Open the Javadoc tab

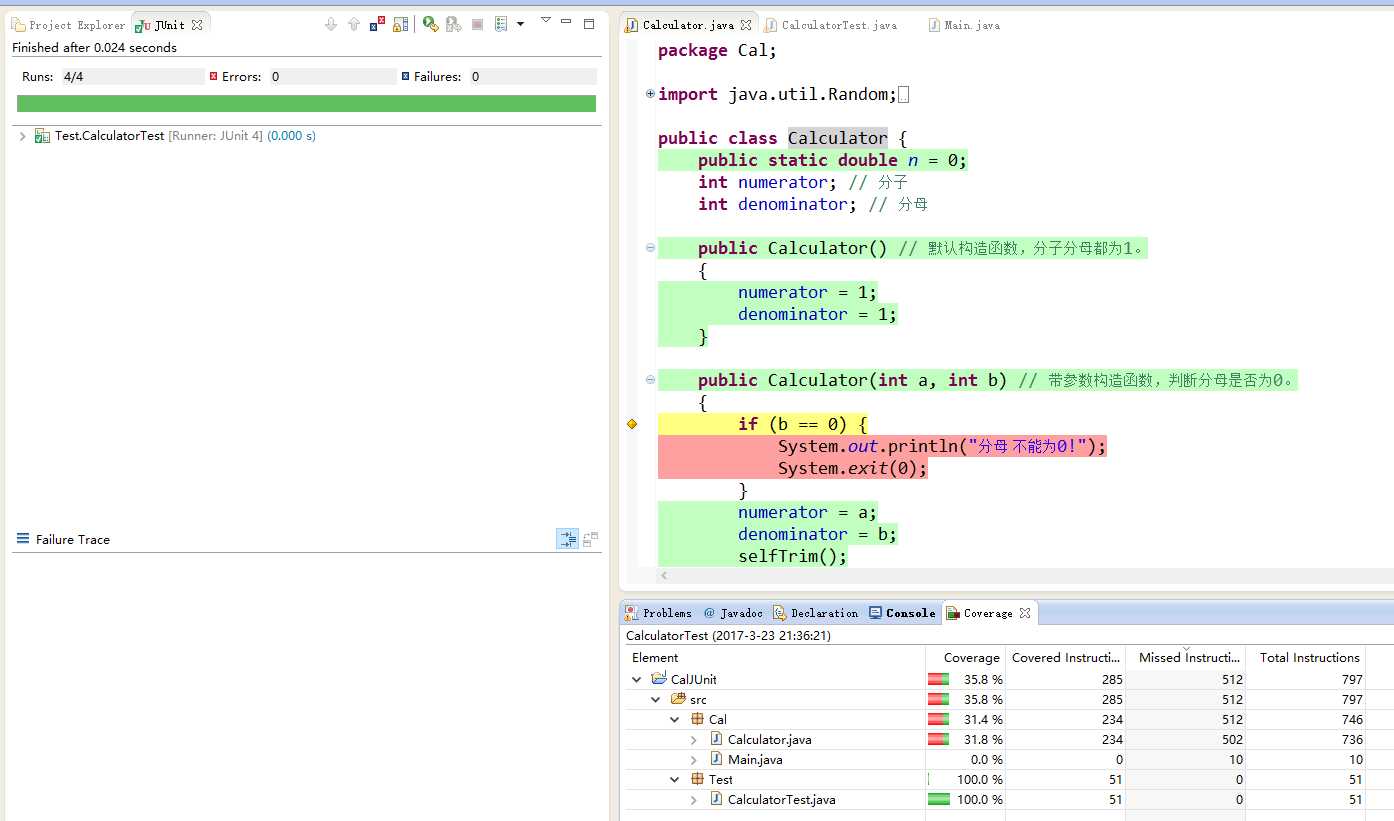click(x=731, y=613)
